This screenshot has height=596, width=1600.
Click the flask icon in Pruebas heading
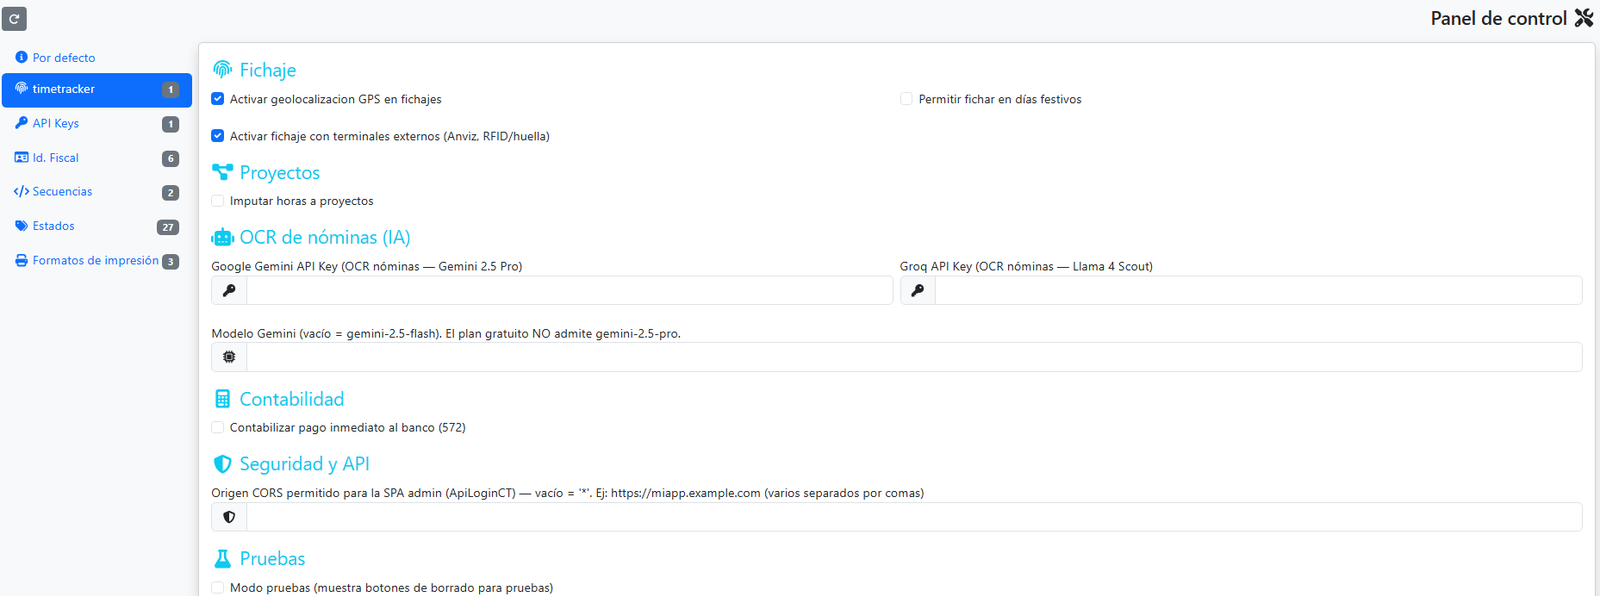[222, 558]
